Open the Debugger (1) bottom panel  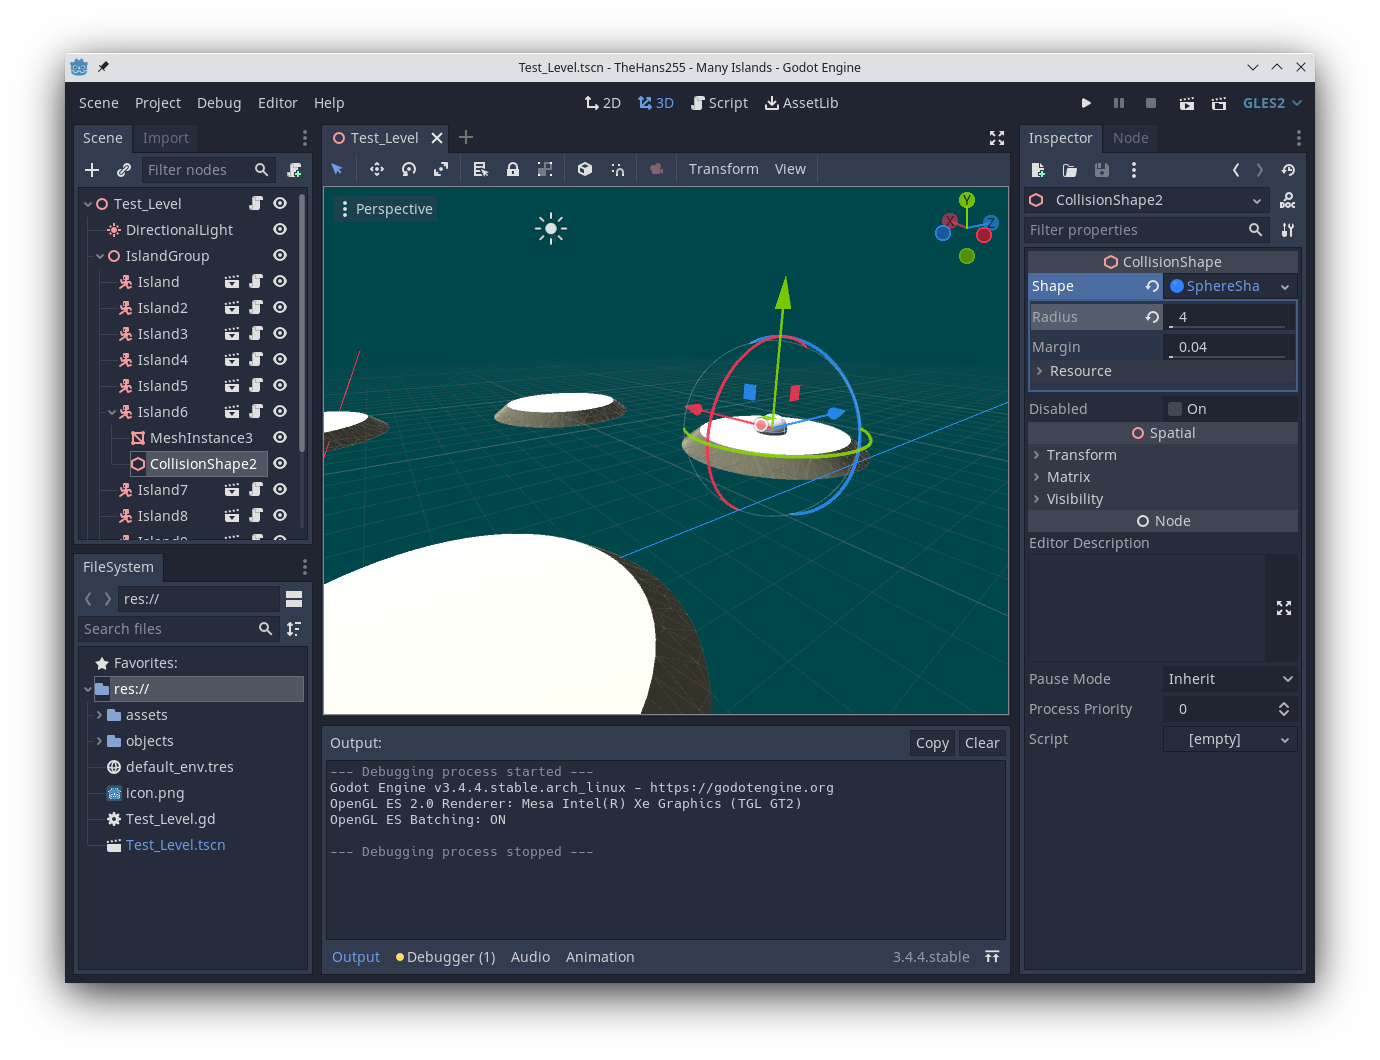pyautogui.click(x=446, y=957)
